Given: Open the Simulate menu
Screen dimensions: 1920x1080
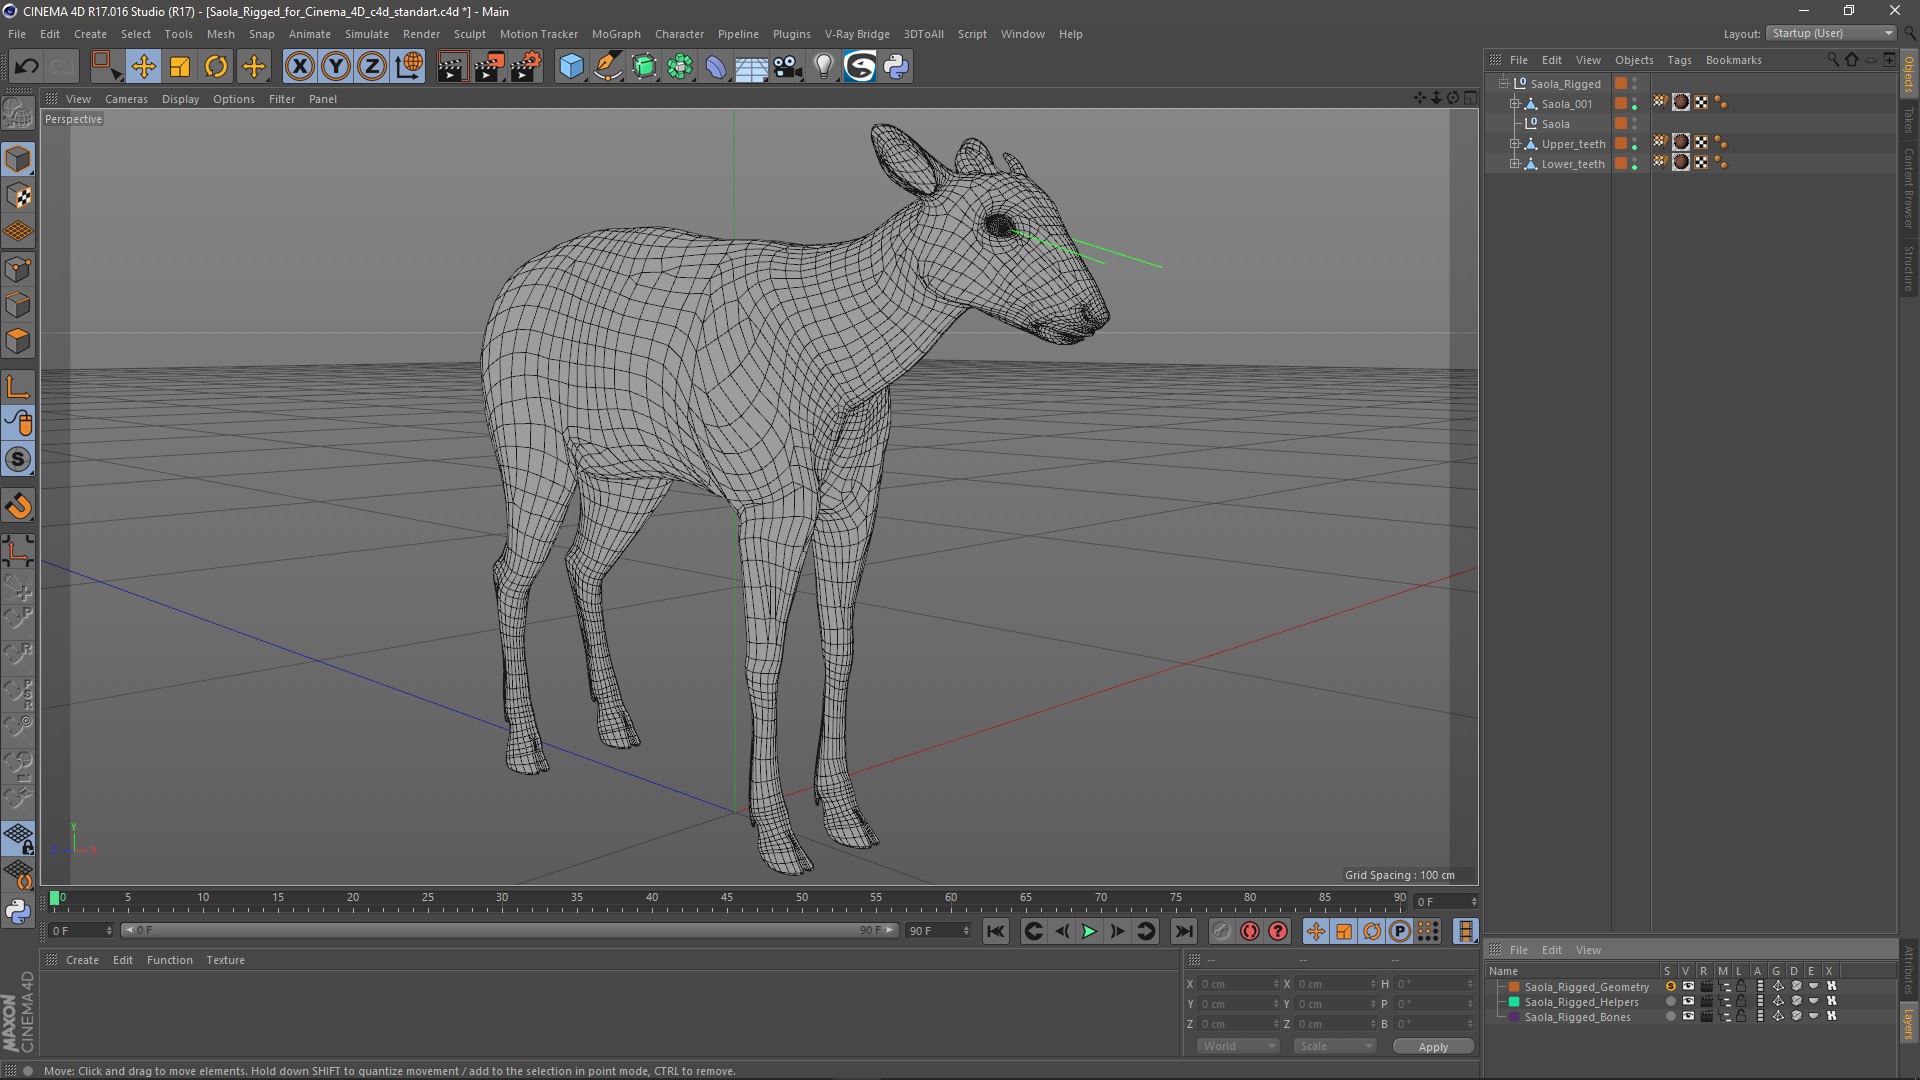Looking at the screenshot, I should click(x=363, y=33).
